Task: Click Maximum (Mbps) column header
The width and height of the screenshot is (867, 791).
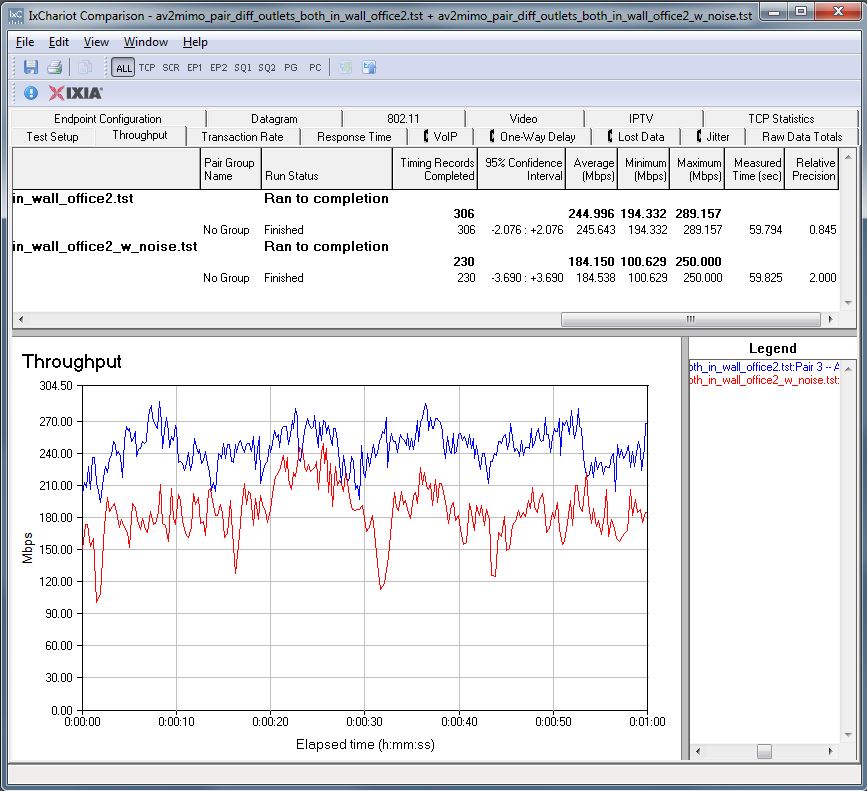Action: [697, 169]
